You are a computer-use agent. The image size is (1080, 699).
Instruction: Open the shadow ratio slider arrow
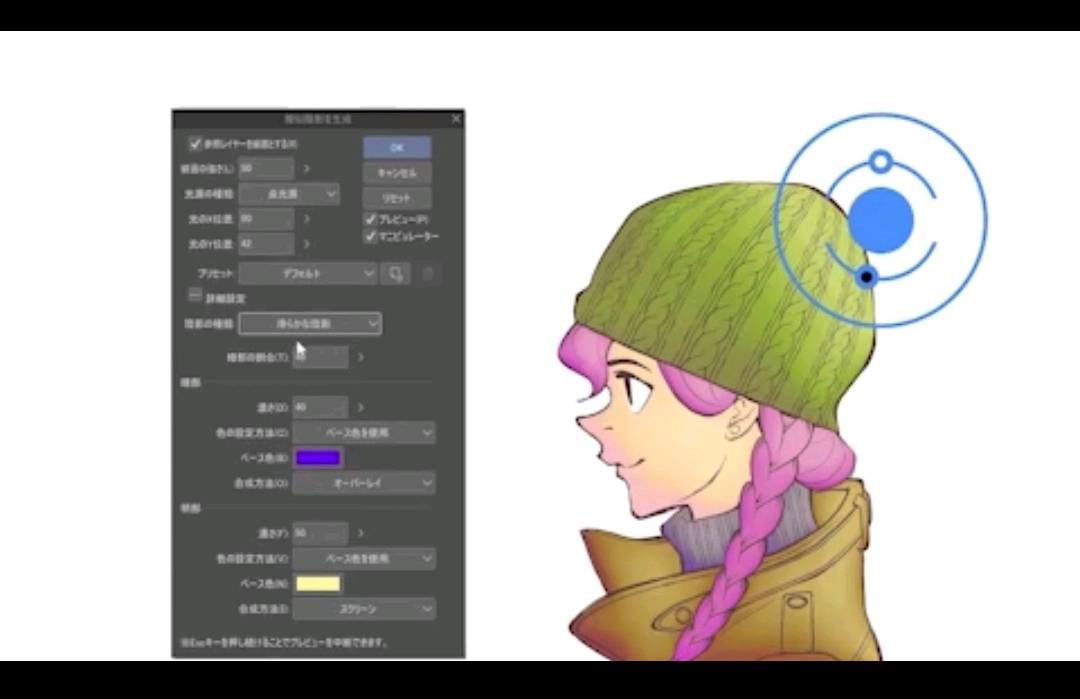click(x=360, y=357)
